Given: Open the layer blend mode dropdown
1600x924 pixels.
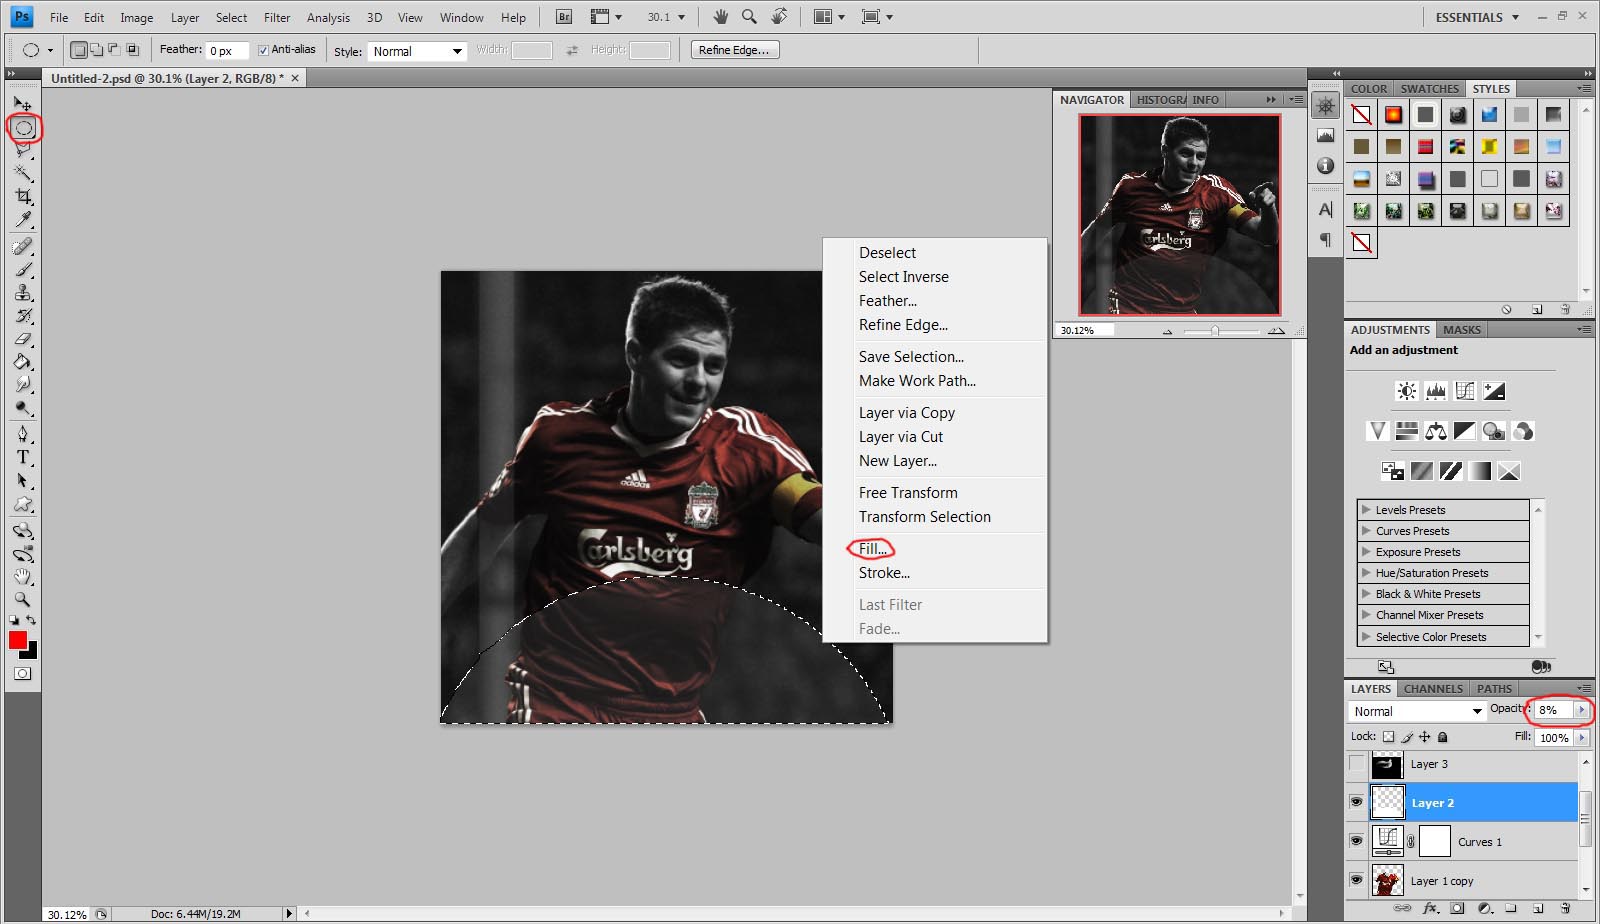Looking at the screenshot, I should [x=1417, y=711].
